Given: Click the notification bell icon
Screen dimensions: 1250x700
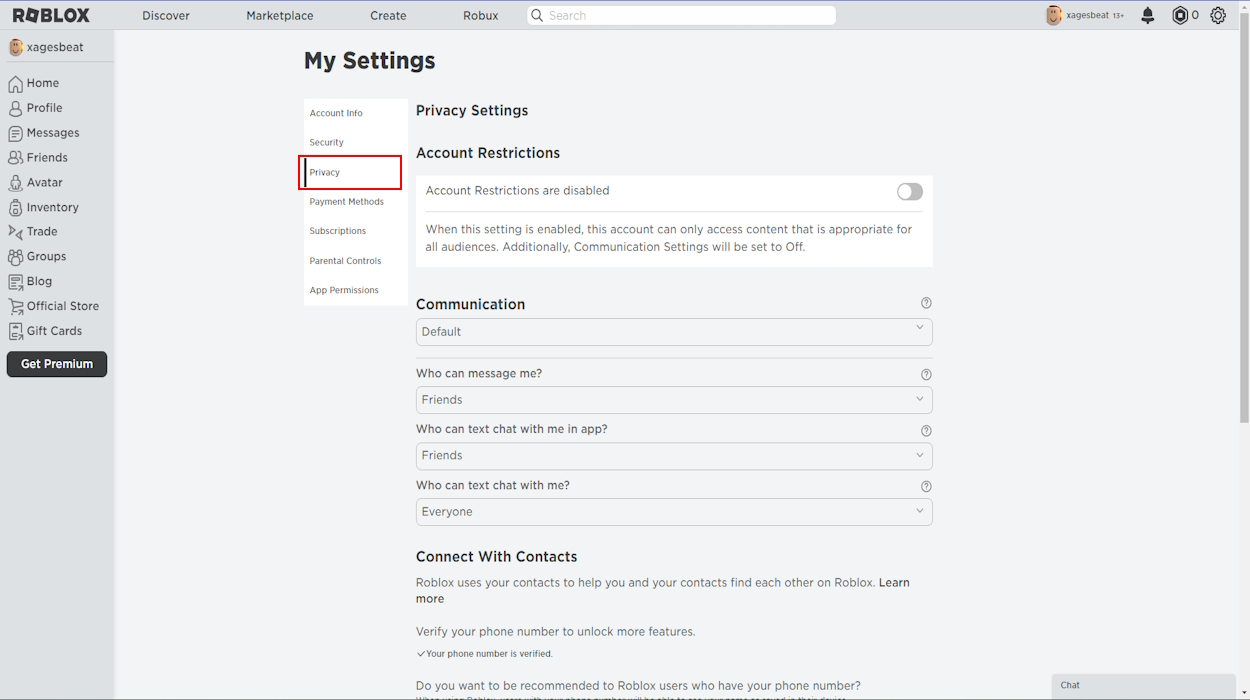Looking at the screenshot, I should [x=1146, y=15].
